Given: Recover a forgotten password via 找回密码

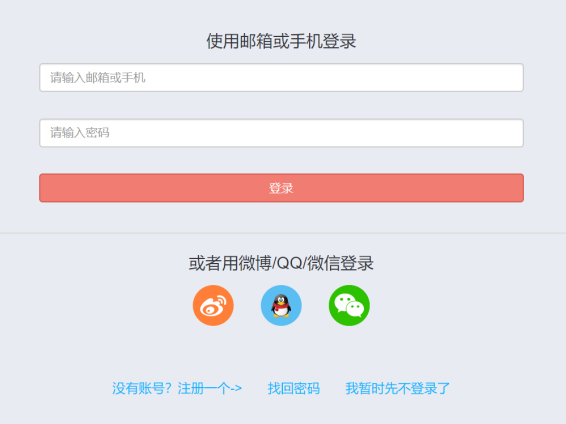Looking at the screenshot, I should click(293, 389).
